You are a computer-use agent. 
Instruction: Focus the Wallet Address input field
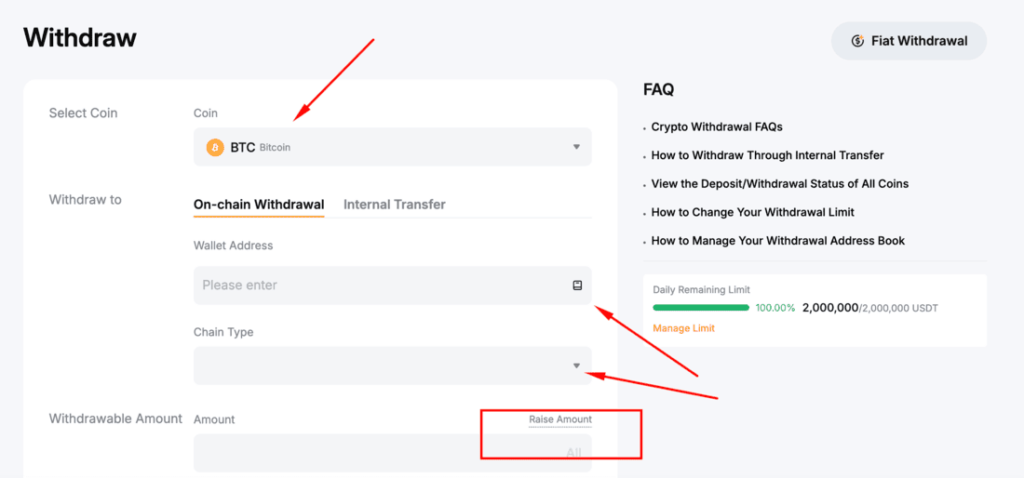[380, 285]
